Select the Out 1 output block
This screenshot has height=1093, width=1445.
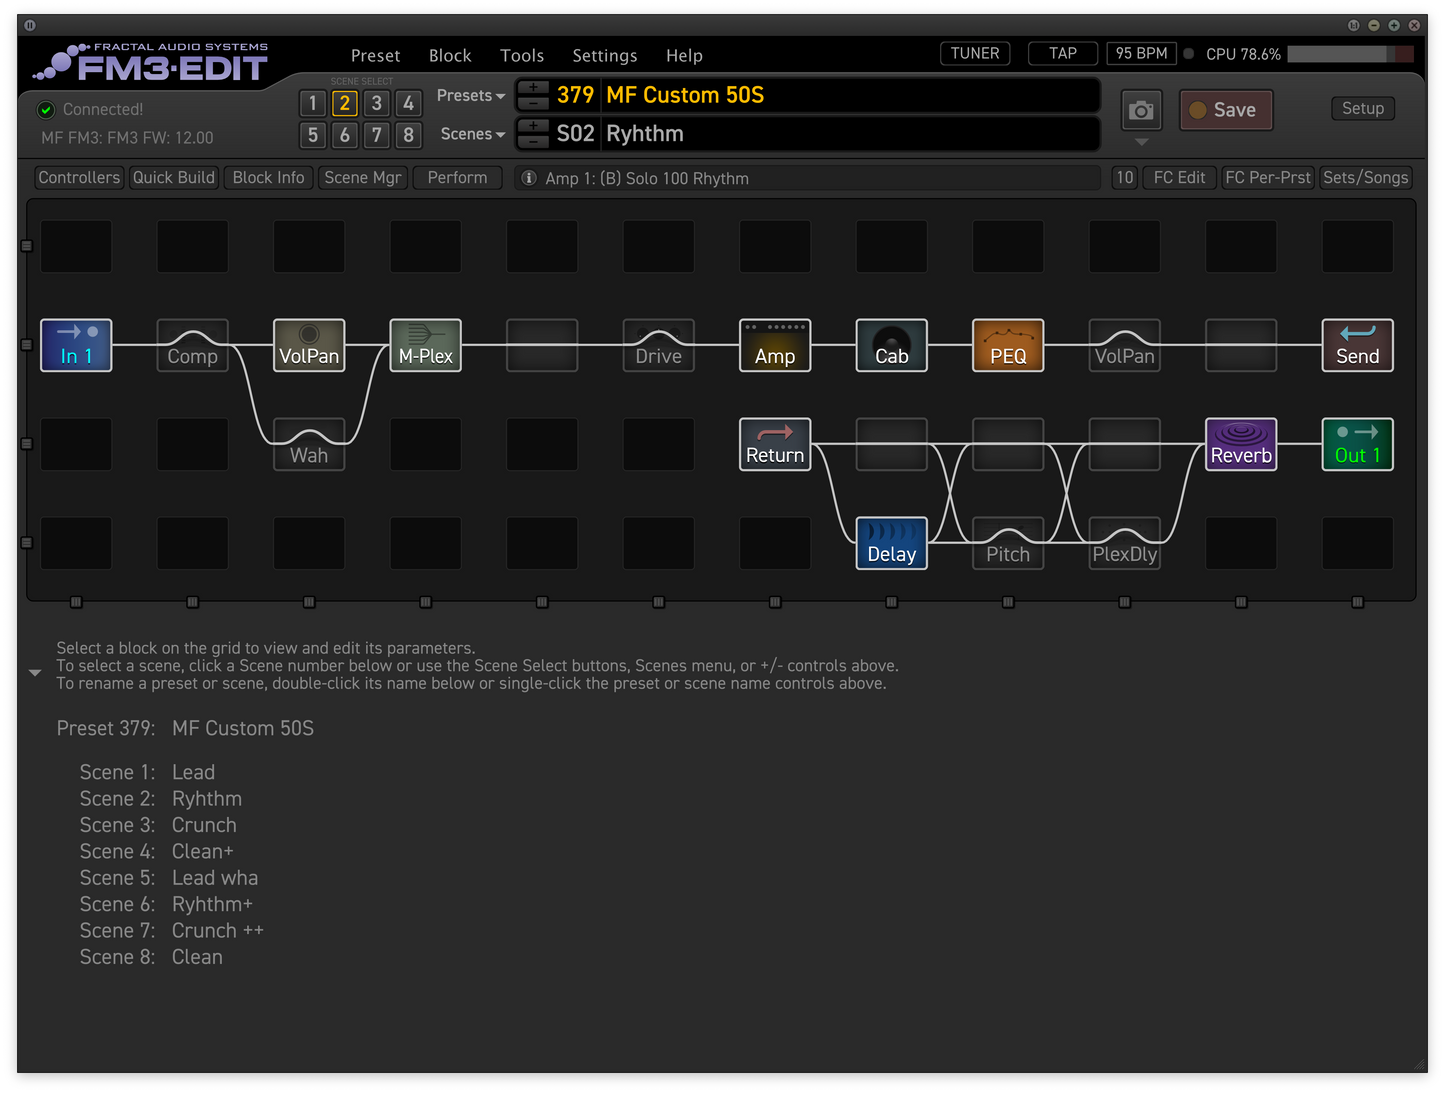[1358, 444]
